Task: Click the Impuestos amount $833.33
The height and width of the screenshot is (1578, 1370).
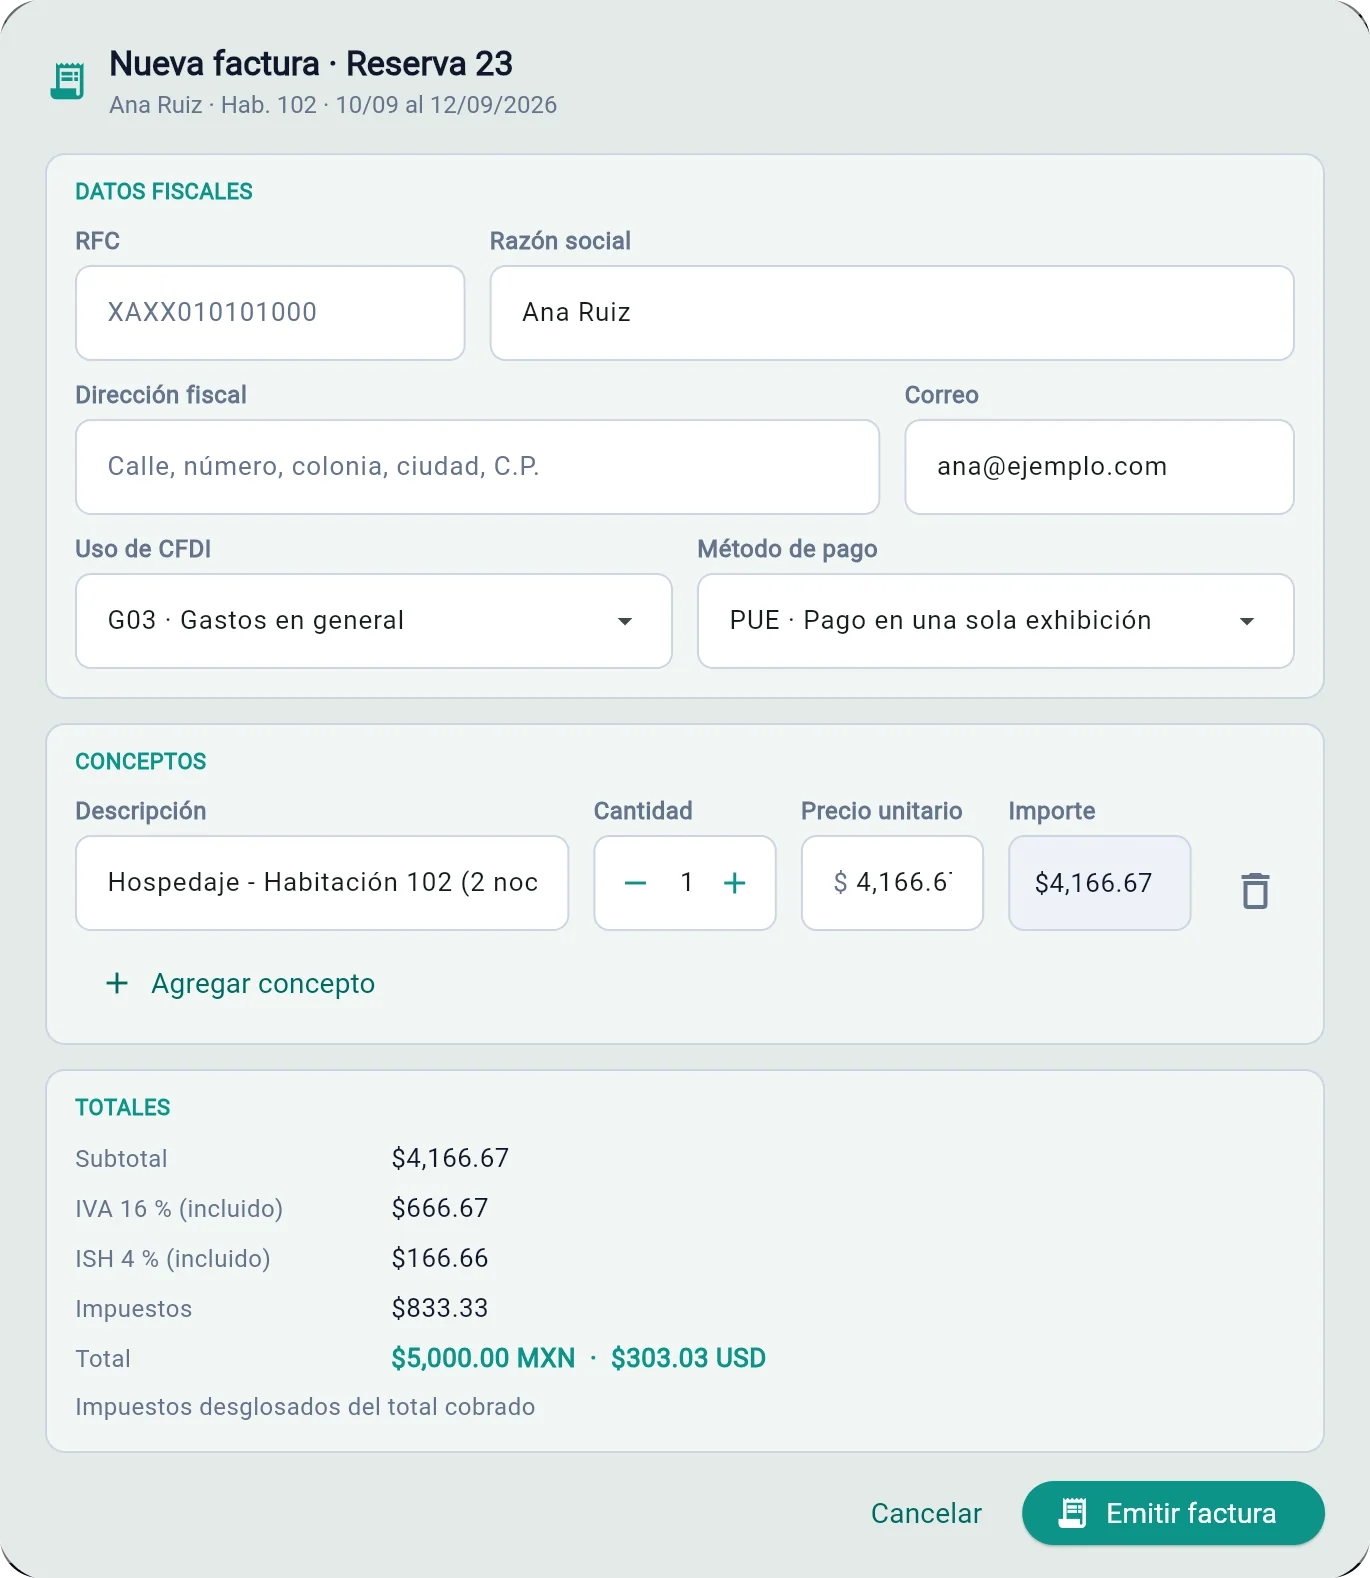Action: pyautogui.click(x=440, y=1308)
